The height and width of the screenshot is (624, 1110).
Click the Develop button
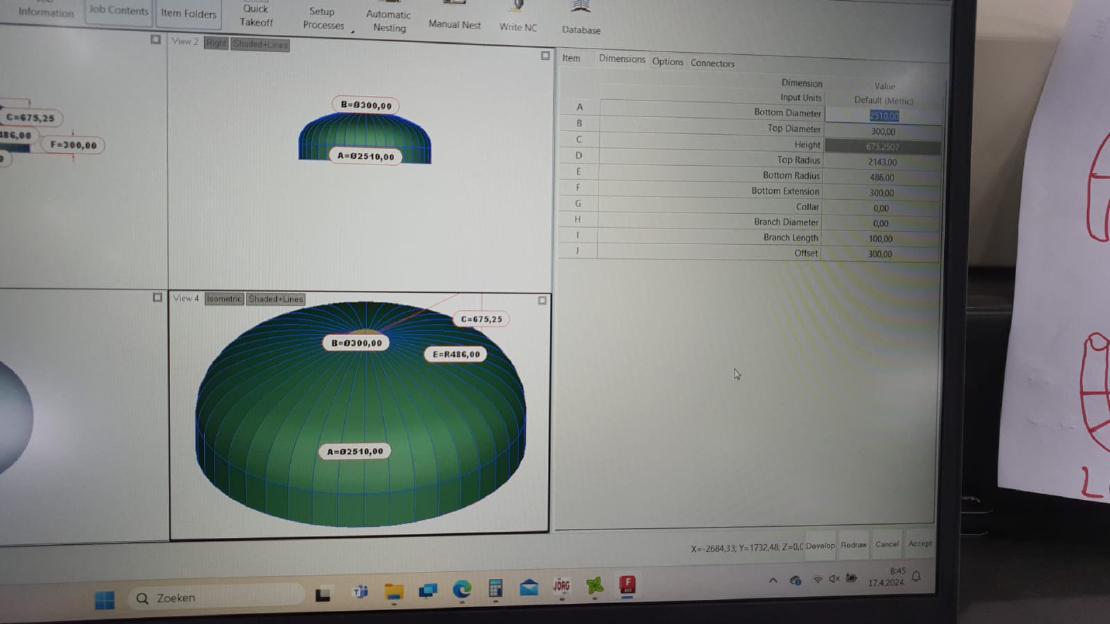coord(820,545)
